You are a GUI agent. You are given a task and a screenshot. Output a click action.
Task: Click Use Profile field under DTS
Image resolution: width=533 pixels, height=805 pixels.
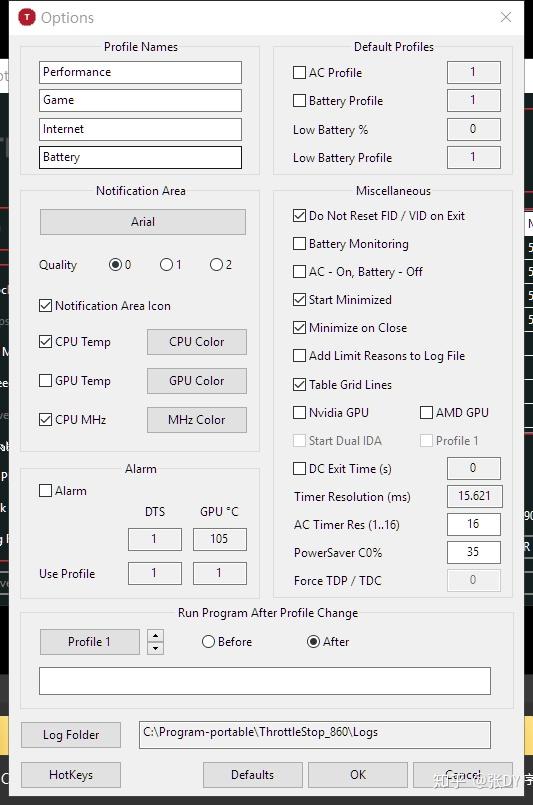(155, 573)
